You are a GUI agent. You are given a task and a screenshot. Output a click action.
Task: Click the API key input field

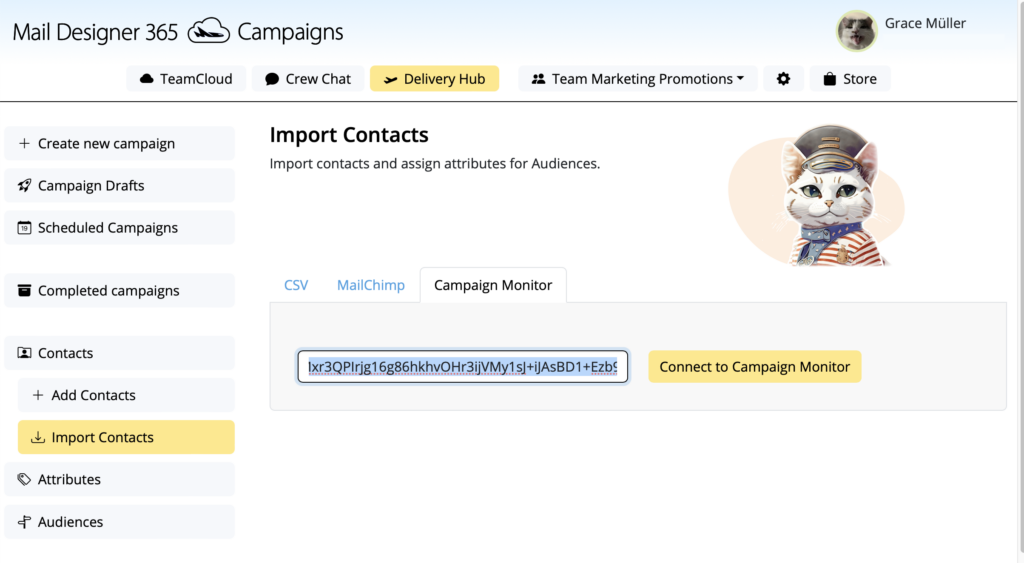coord(462,366)
